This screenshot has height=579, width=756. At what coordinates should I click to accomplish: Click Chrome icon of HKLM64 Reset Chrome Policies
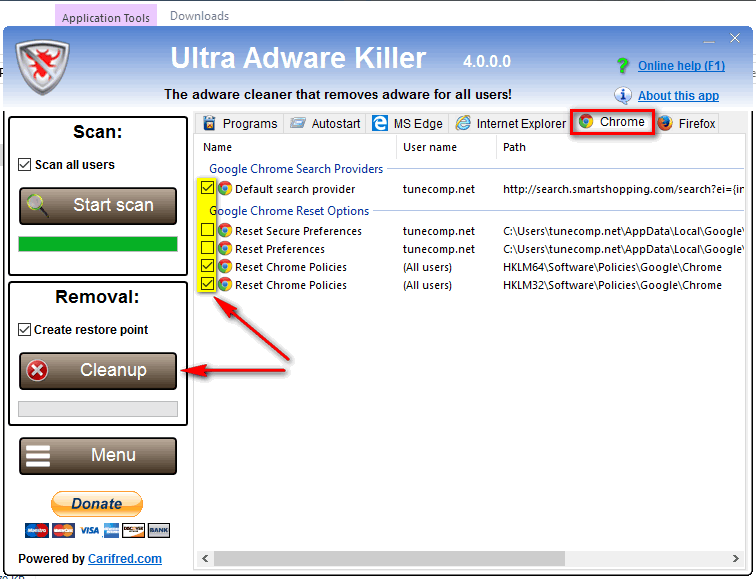pyautogui.click(x=225, y=267)
